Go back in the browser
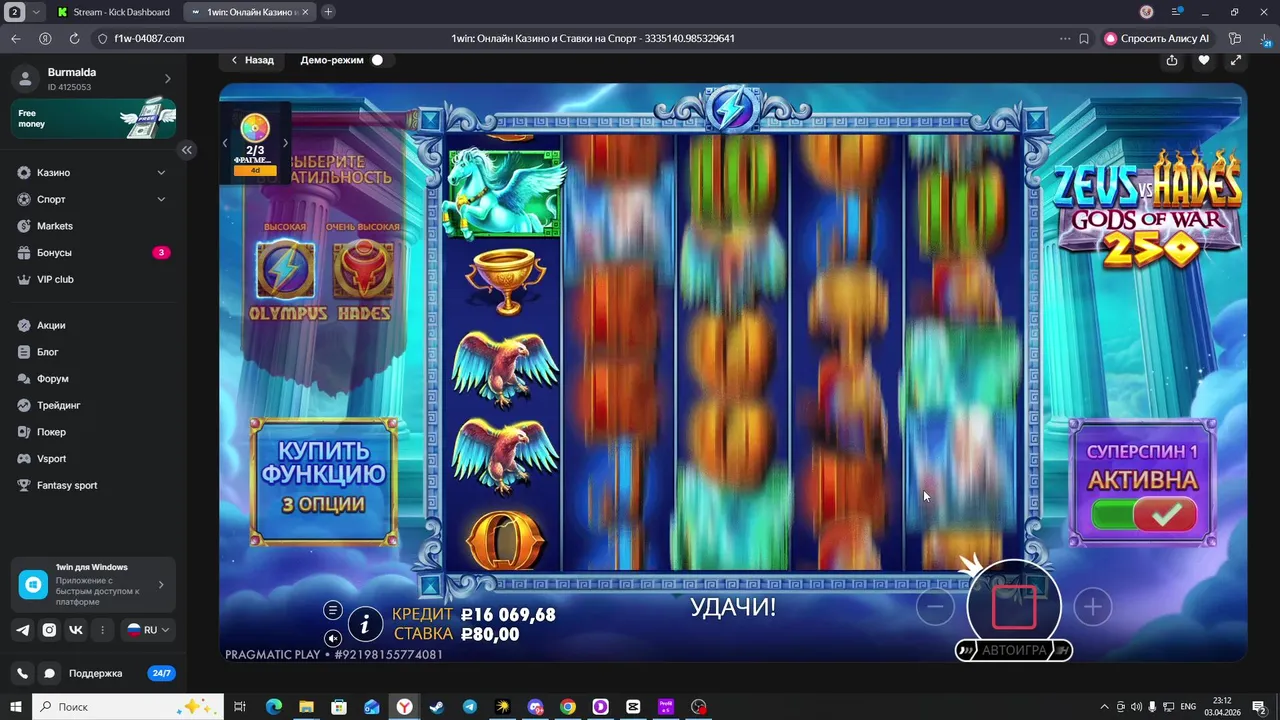 pyautogui.click(x=15, y=38)
